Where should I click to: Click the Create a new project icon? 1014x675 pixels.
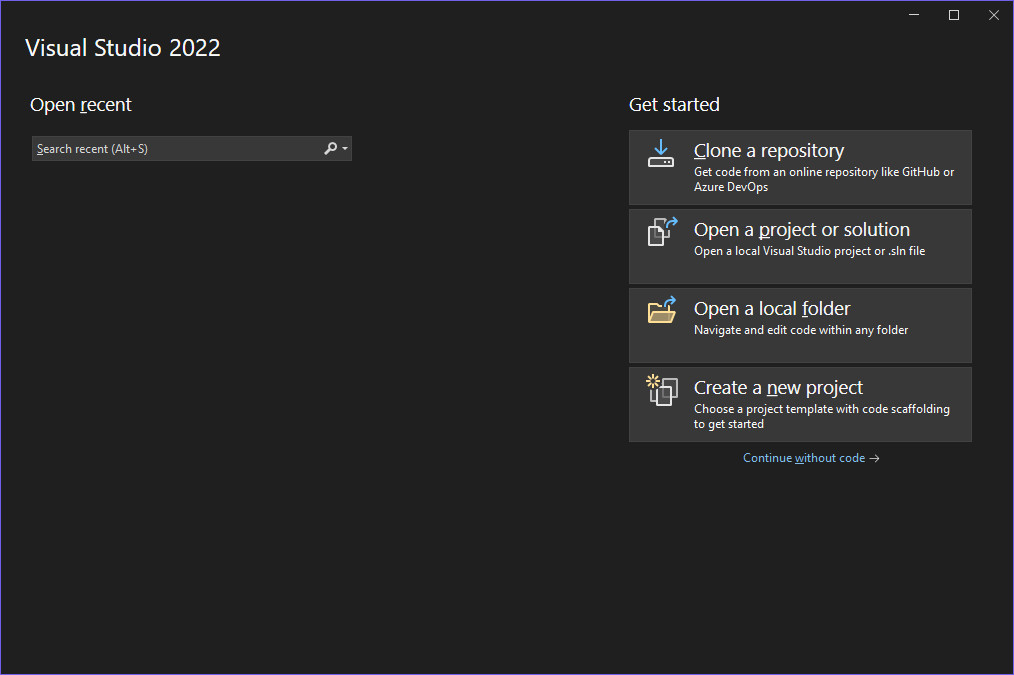[662, 390]
